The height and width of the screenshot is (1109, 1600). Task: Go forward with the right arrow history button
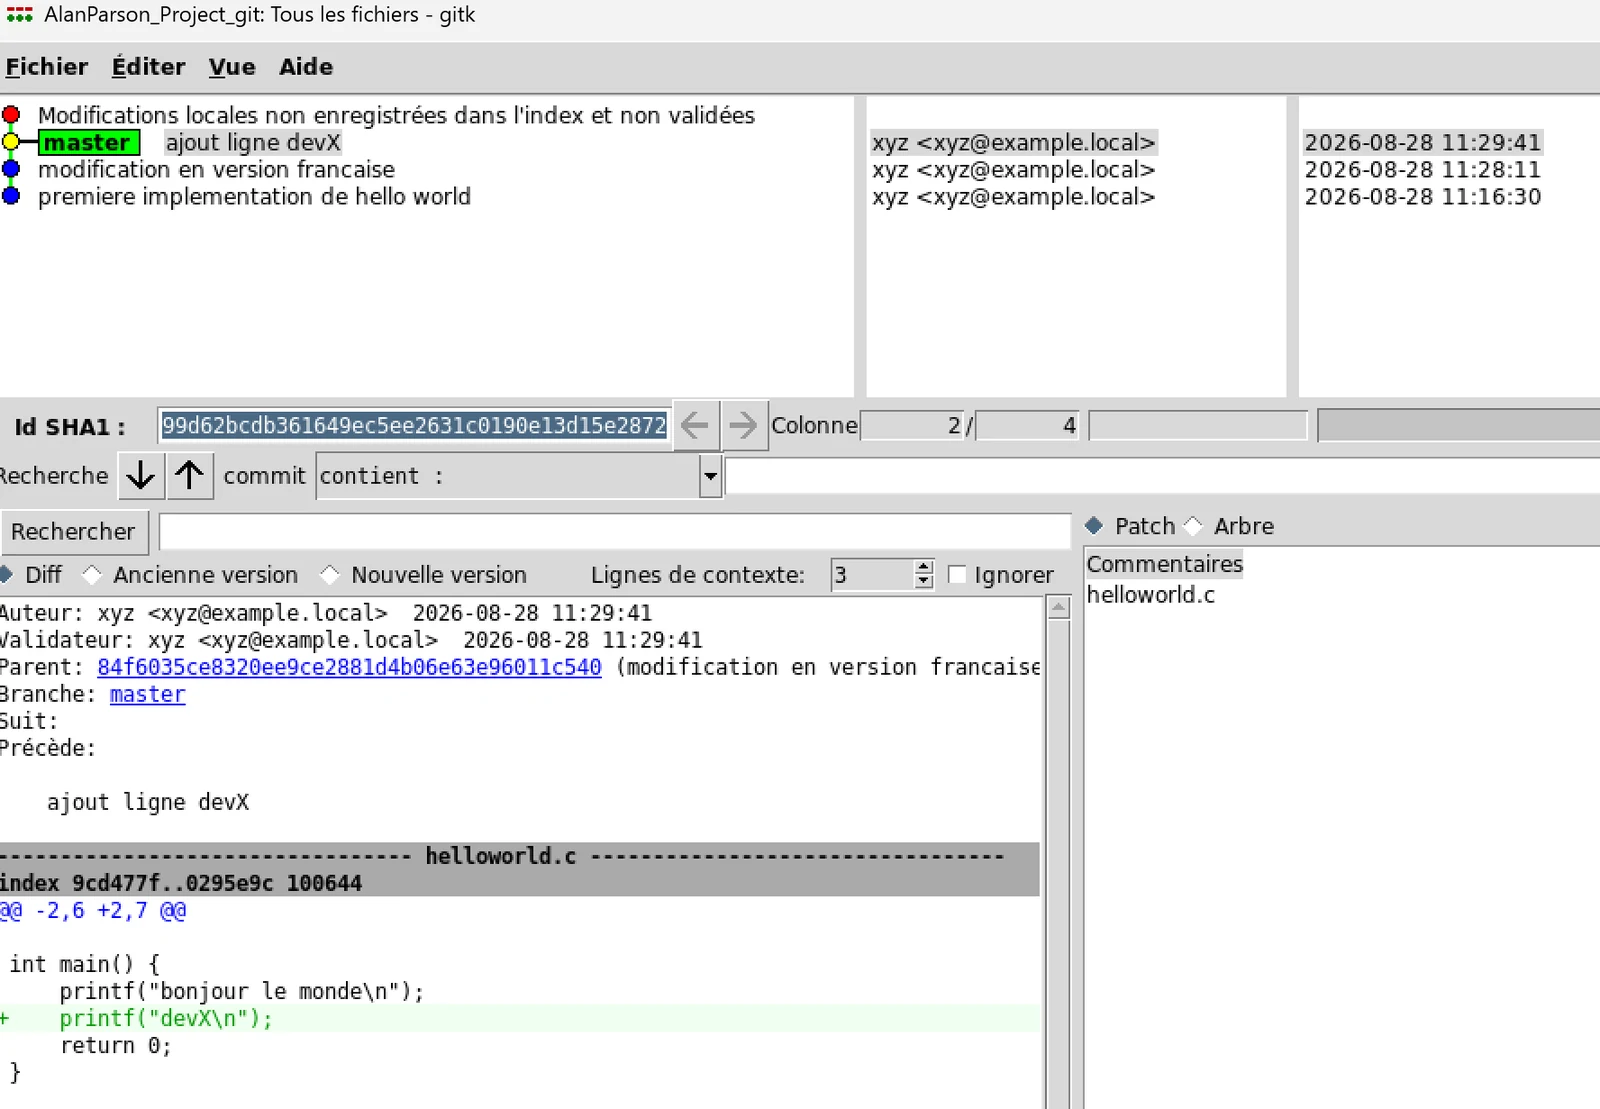(x=743, y=426)
